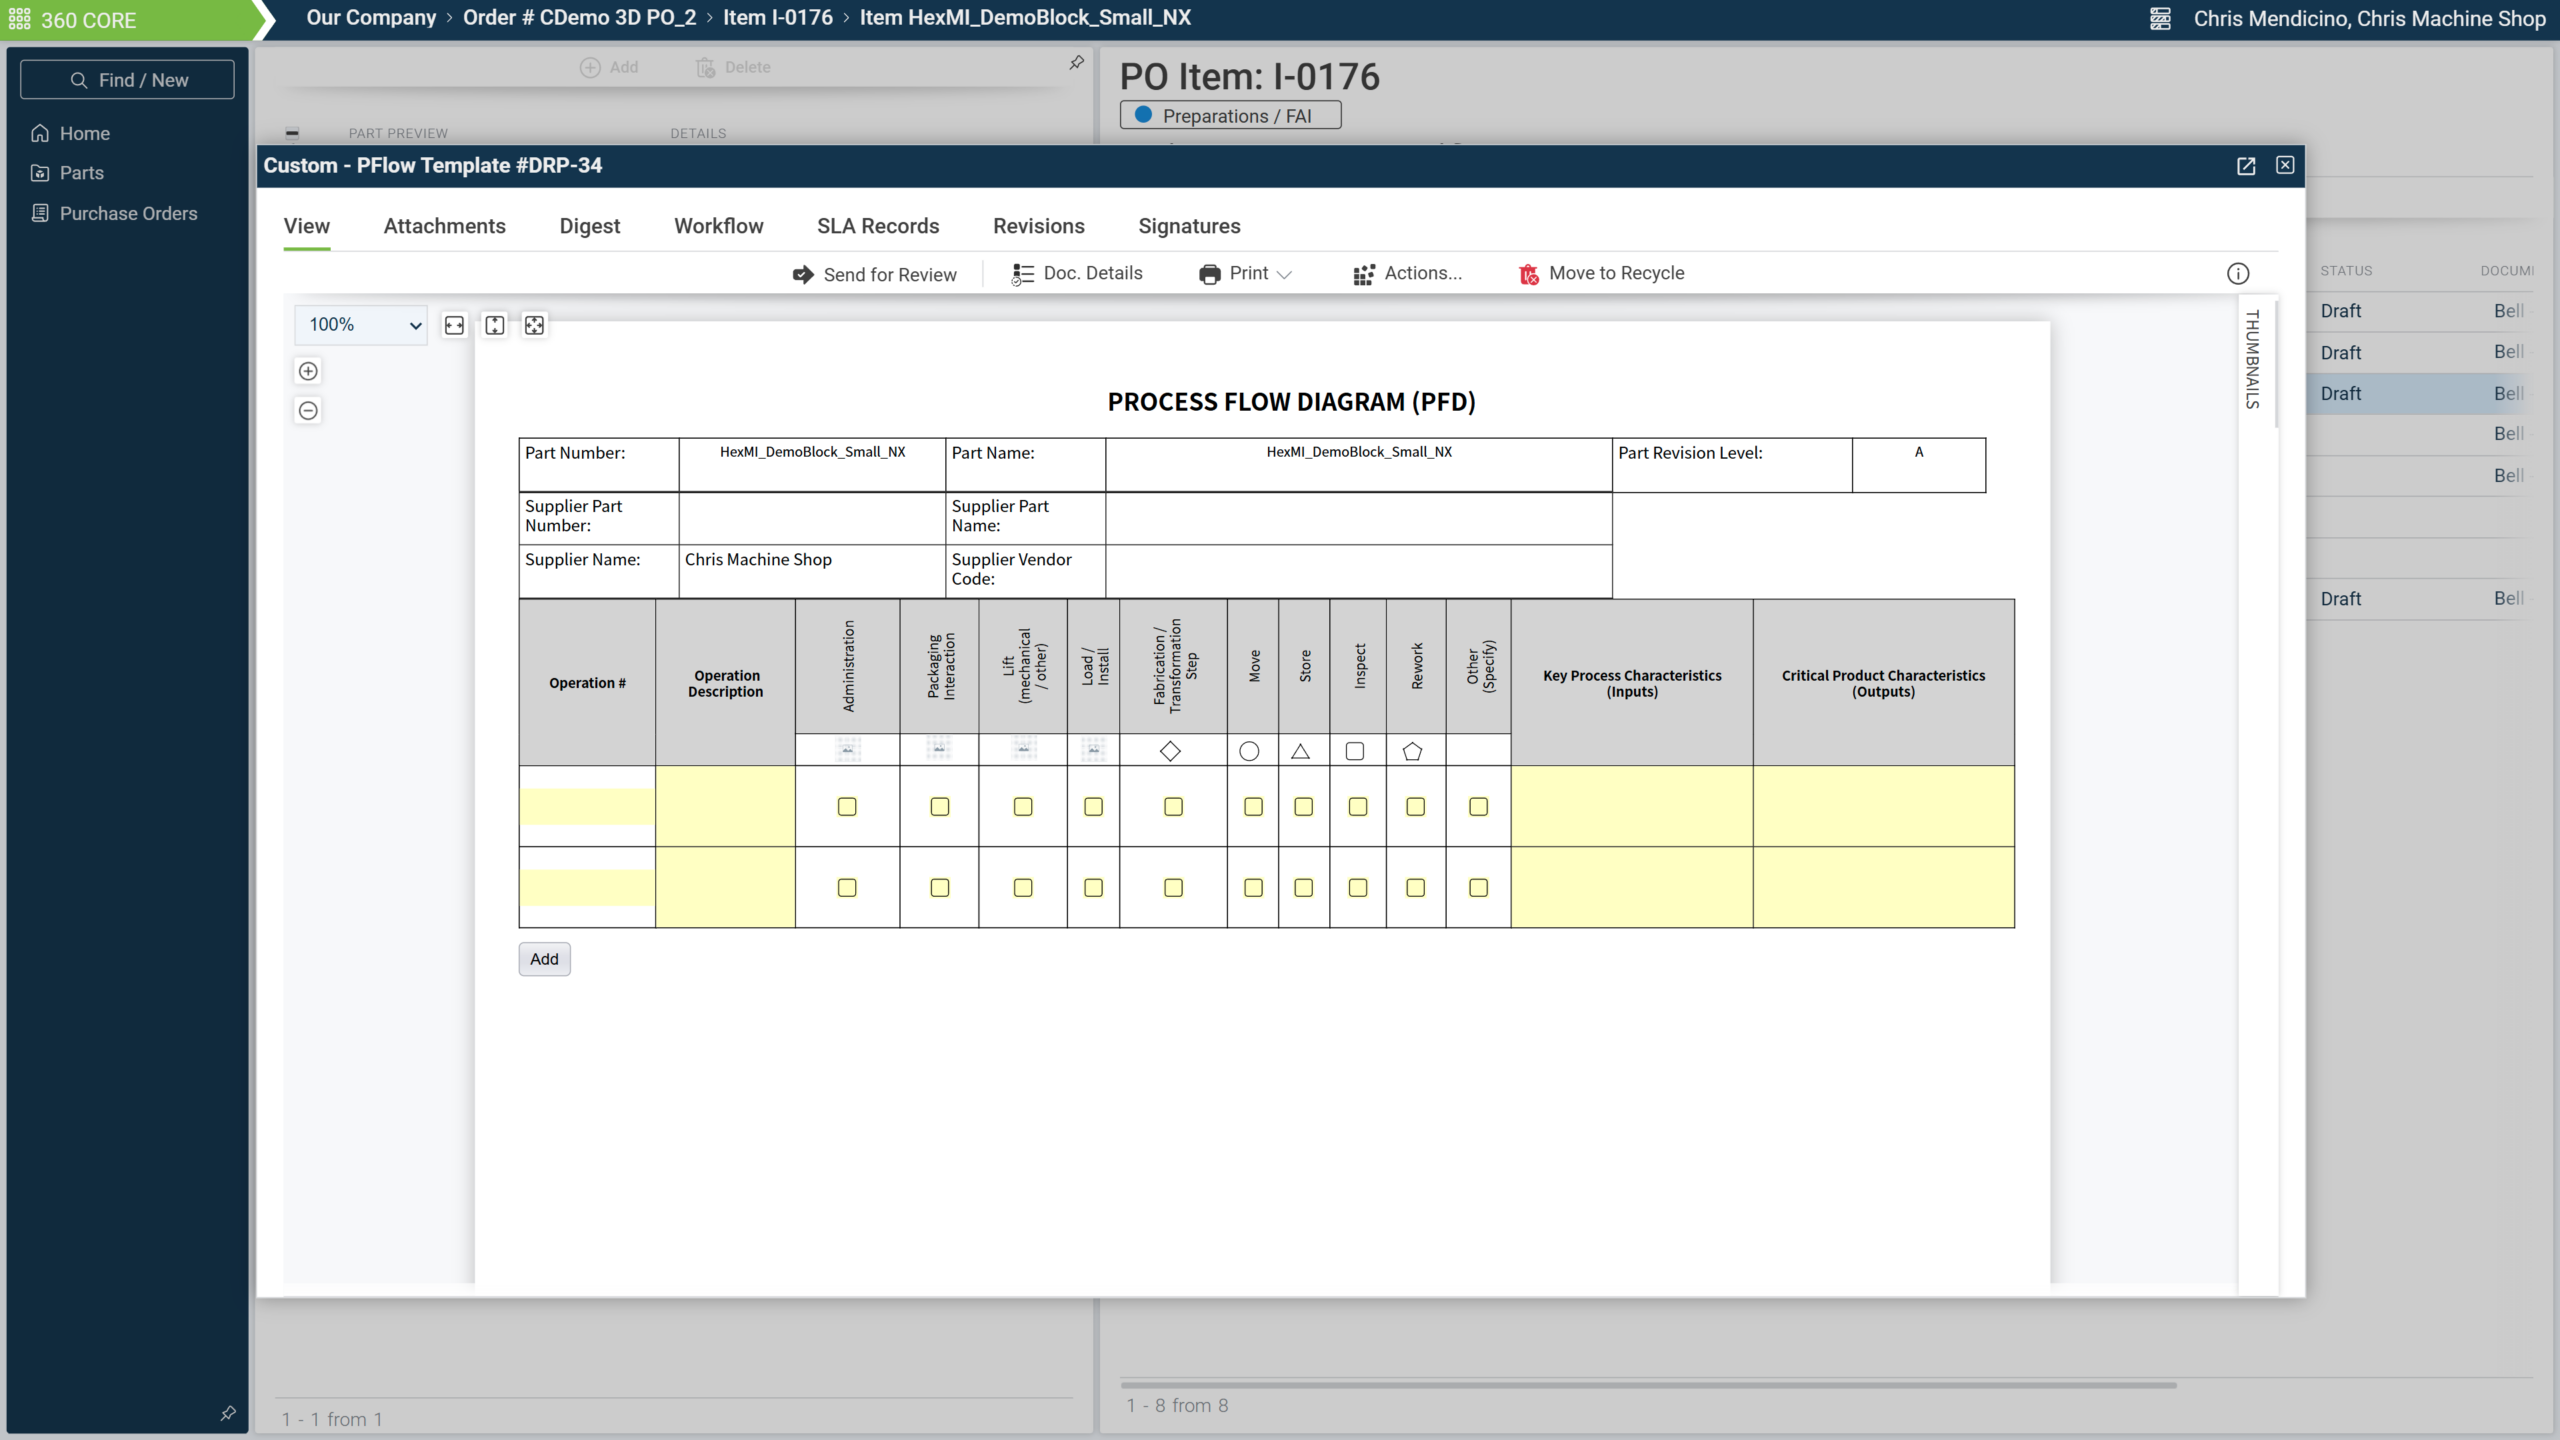2560x1440 pixels.
Task: Open dialog in new window icon
Action: click(x=2246, y=166)
